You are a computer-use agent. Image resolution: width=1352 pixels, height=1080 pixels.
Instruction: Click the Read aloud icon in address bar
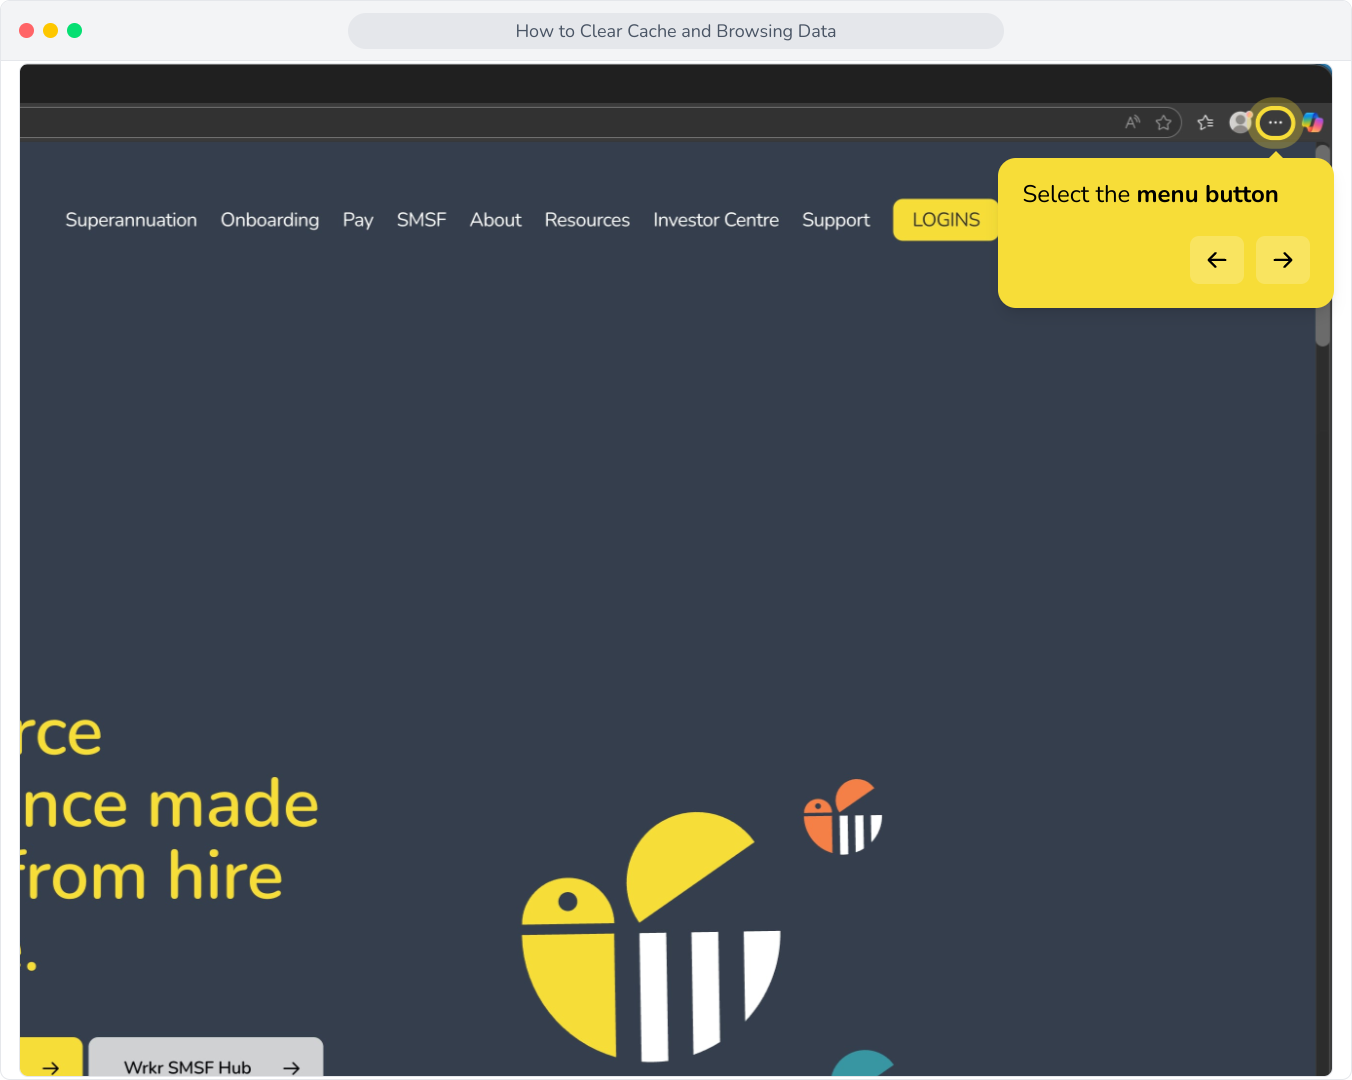(1133, 122)
